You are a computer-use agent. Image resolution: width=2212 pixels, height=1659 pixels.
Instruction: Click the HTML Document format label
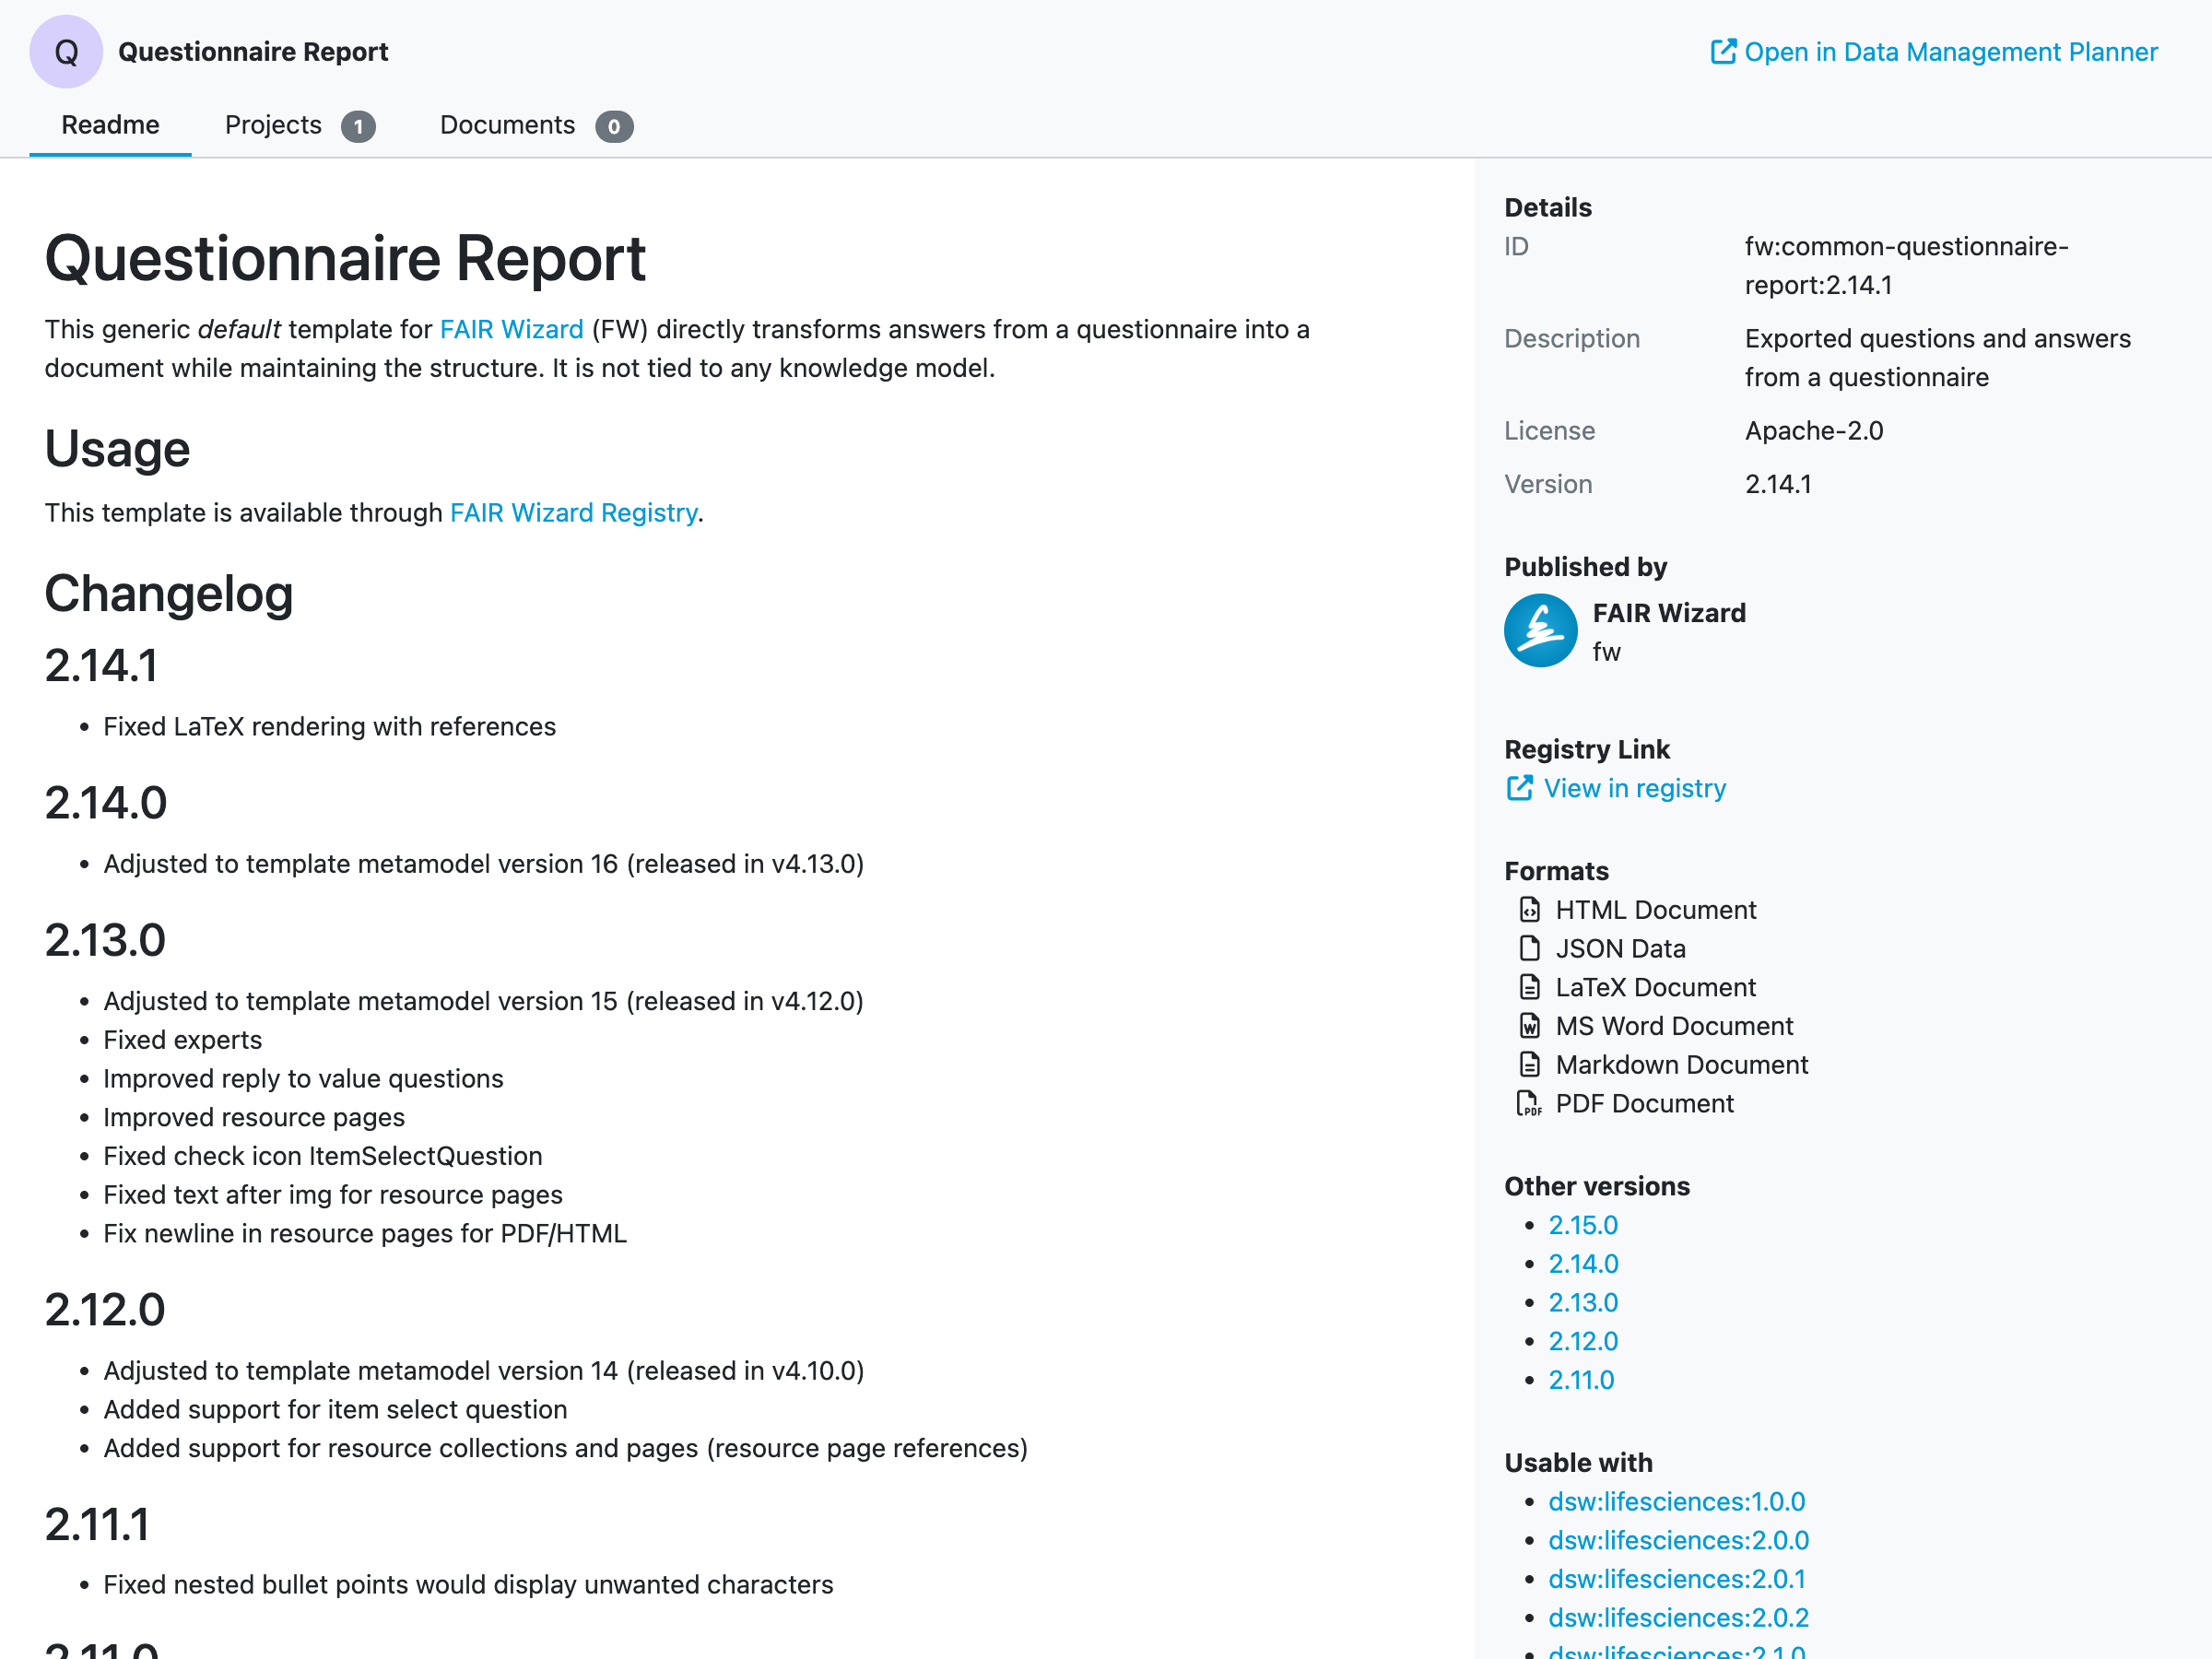[x=1656, y=910]
